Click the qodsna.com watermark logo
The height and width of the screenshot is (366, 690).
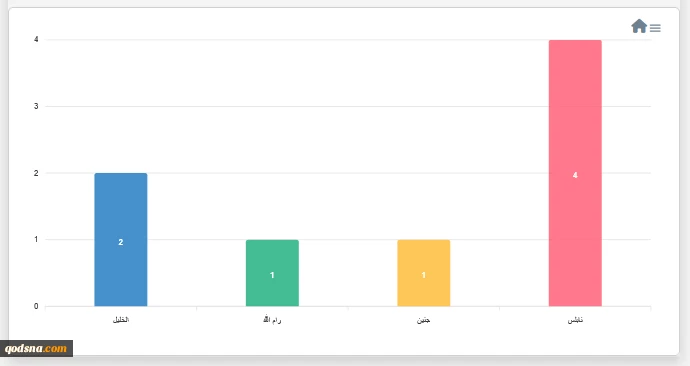[x=36, y=348]
